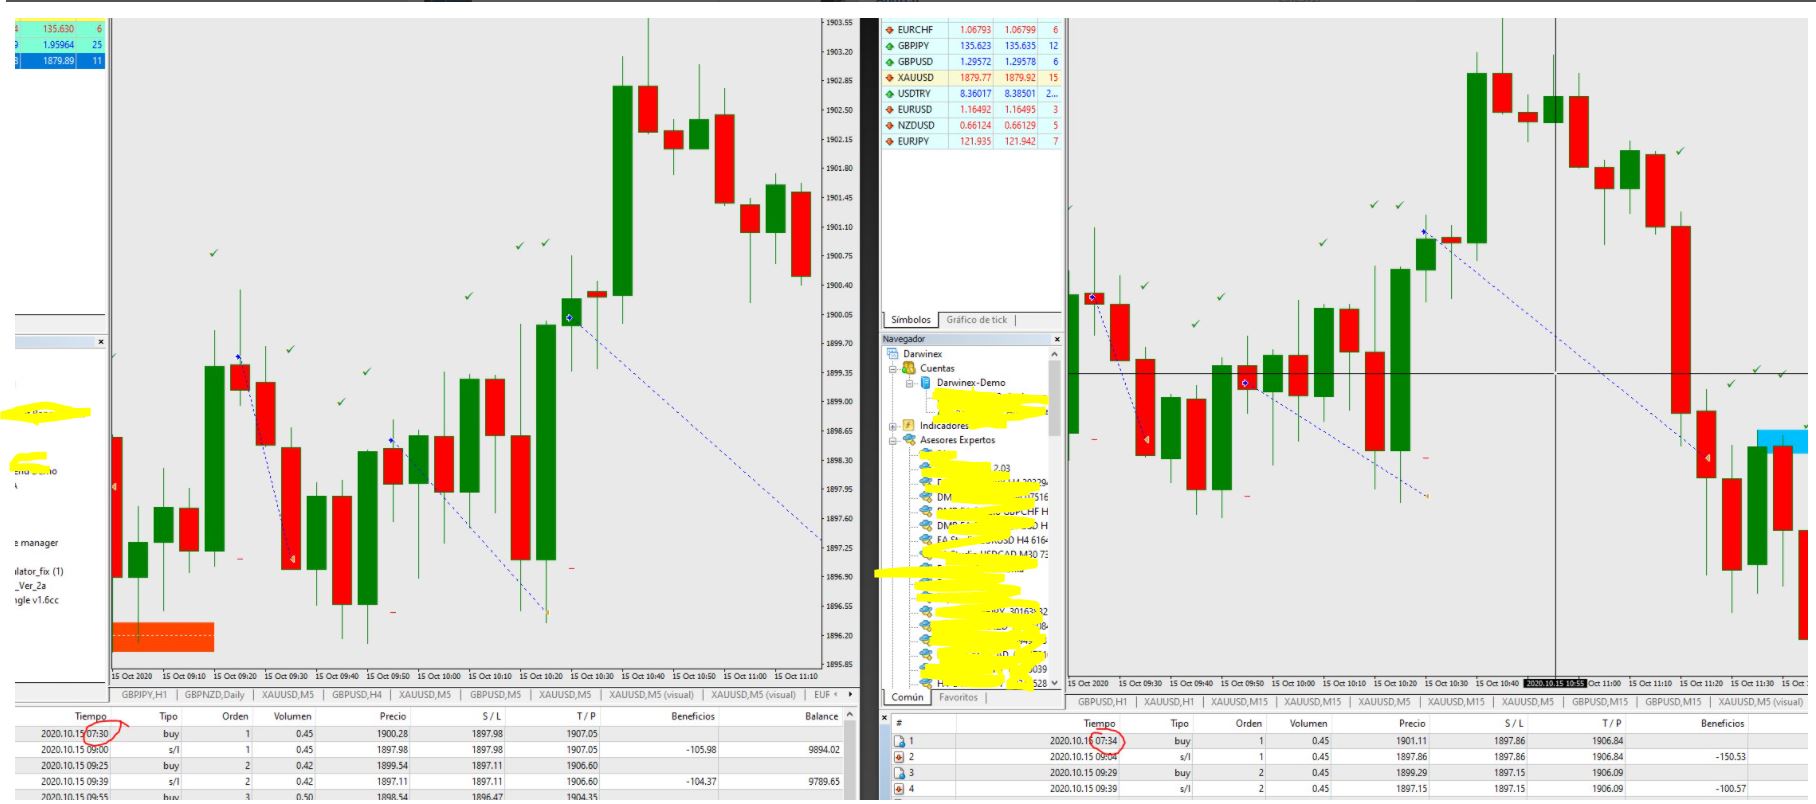The height and width of the screenshot is (804, 1816).
Task: Click the Cuentas accounts folder icon
Action: click(x=909, y=368)
